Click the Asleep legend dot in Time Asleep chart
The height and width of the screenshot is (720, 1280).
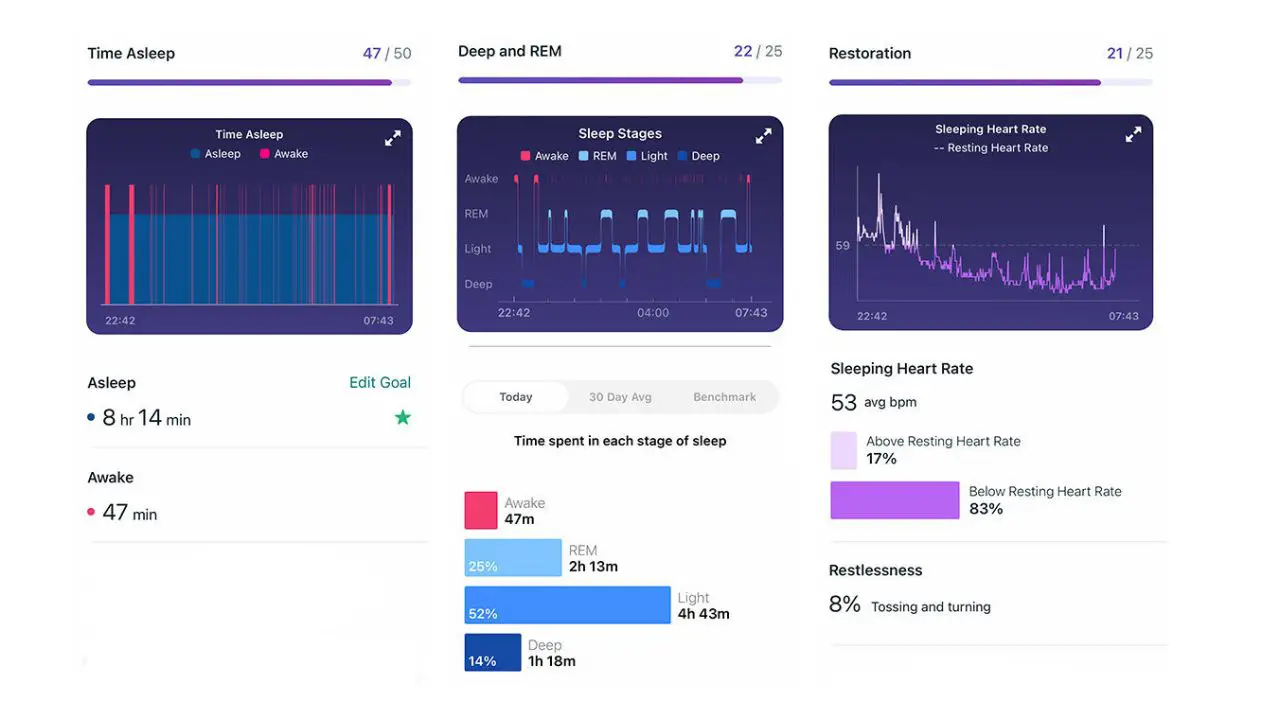click(x=195, y=154)
